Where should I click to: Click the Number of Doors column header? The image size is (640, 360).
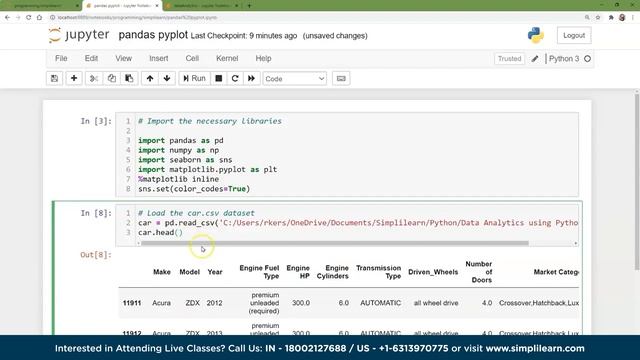479,272
